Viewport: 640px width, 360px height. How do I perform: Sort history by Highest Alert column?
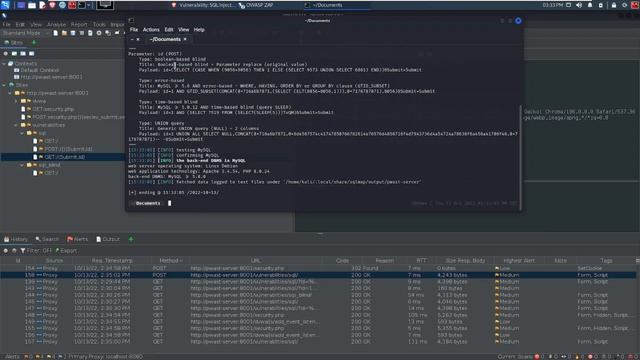point(519,260)
